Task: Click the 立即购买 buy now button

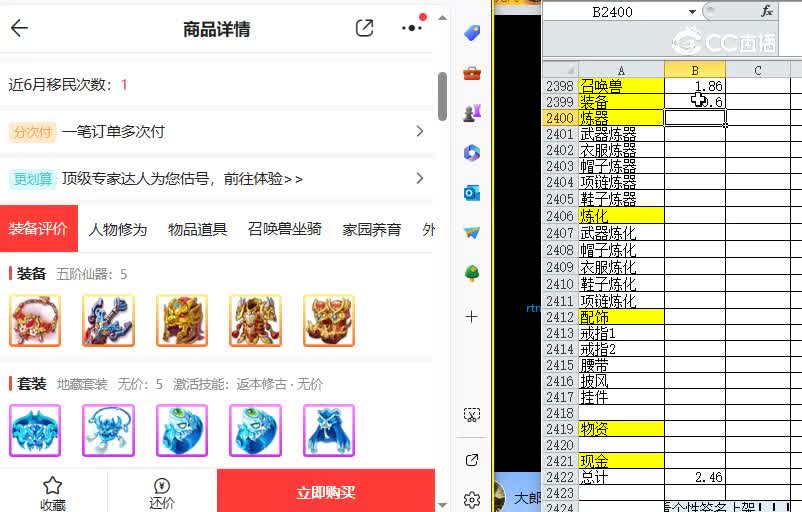Action: pos(326,492)
